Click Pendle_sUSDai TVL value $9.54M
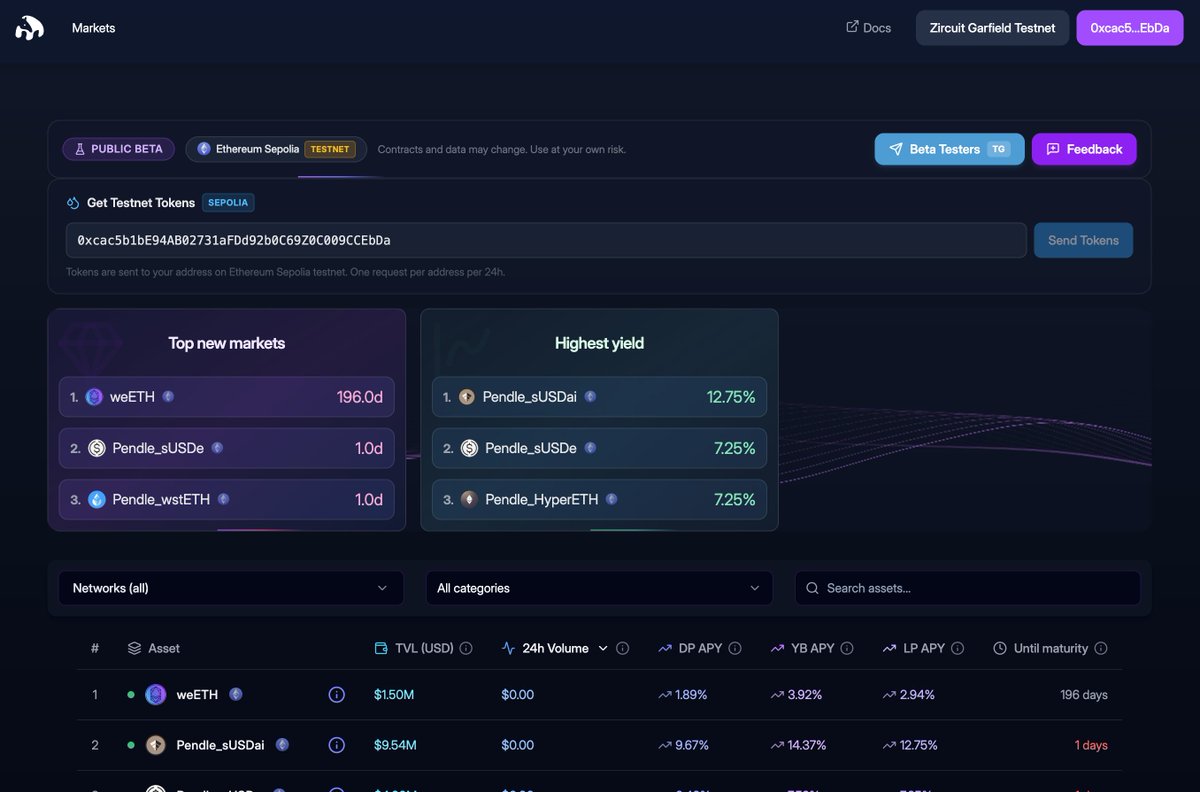Viewport: 1200px width, 792px height. coord(395,745)
